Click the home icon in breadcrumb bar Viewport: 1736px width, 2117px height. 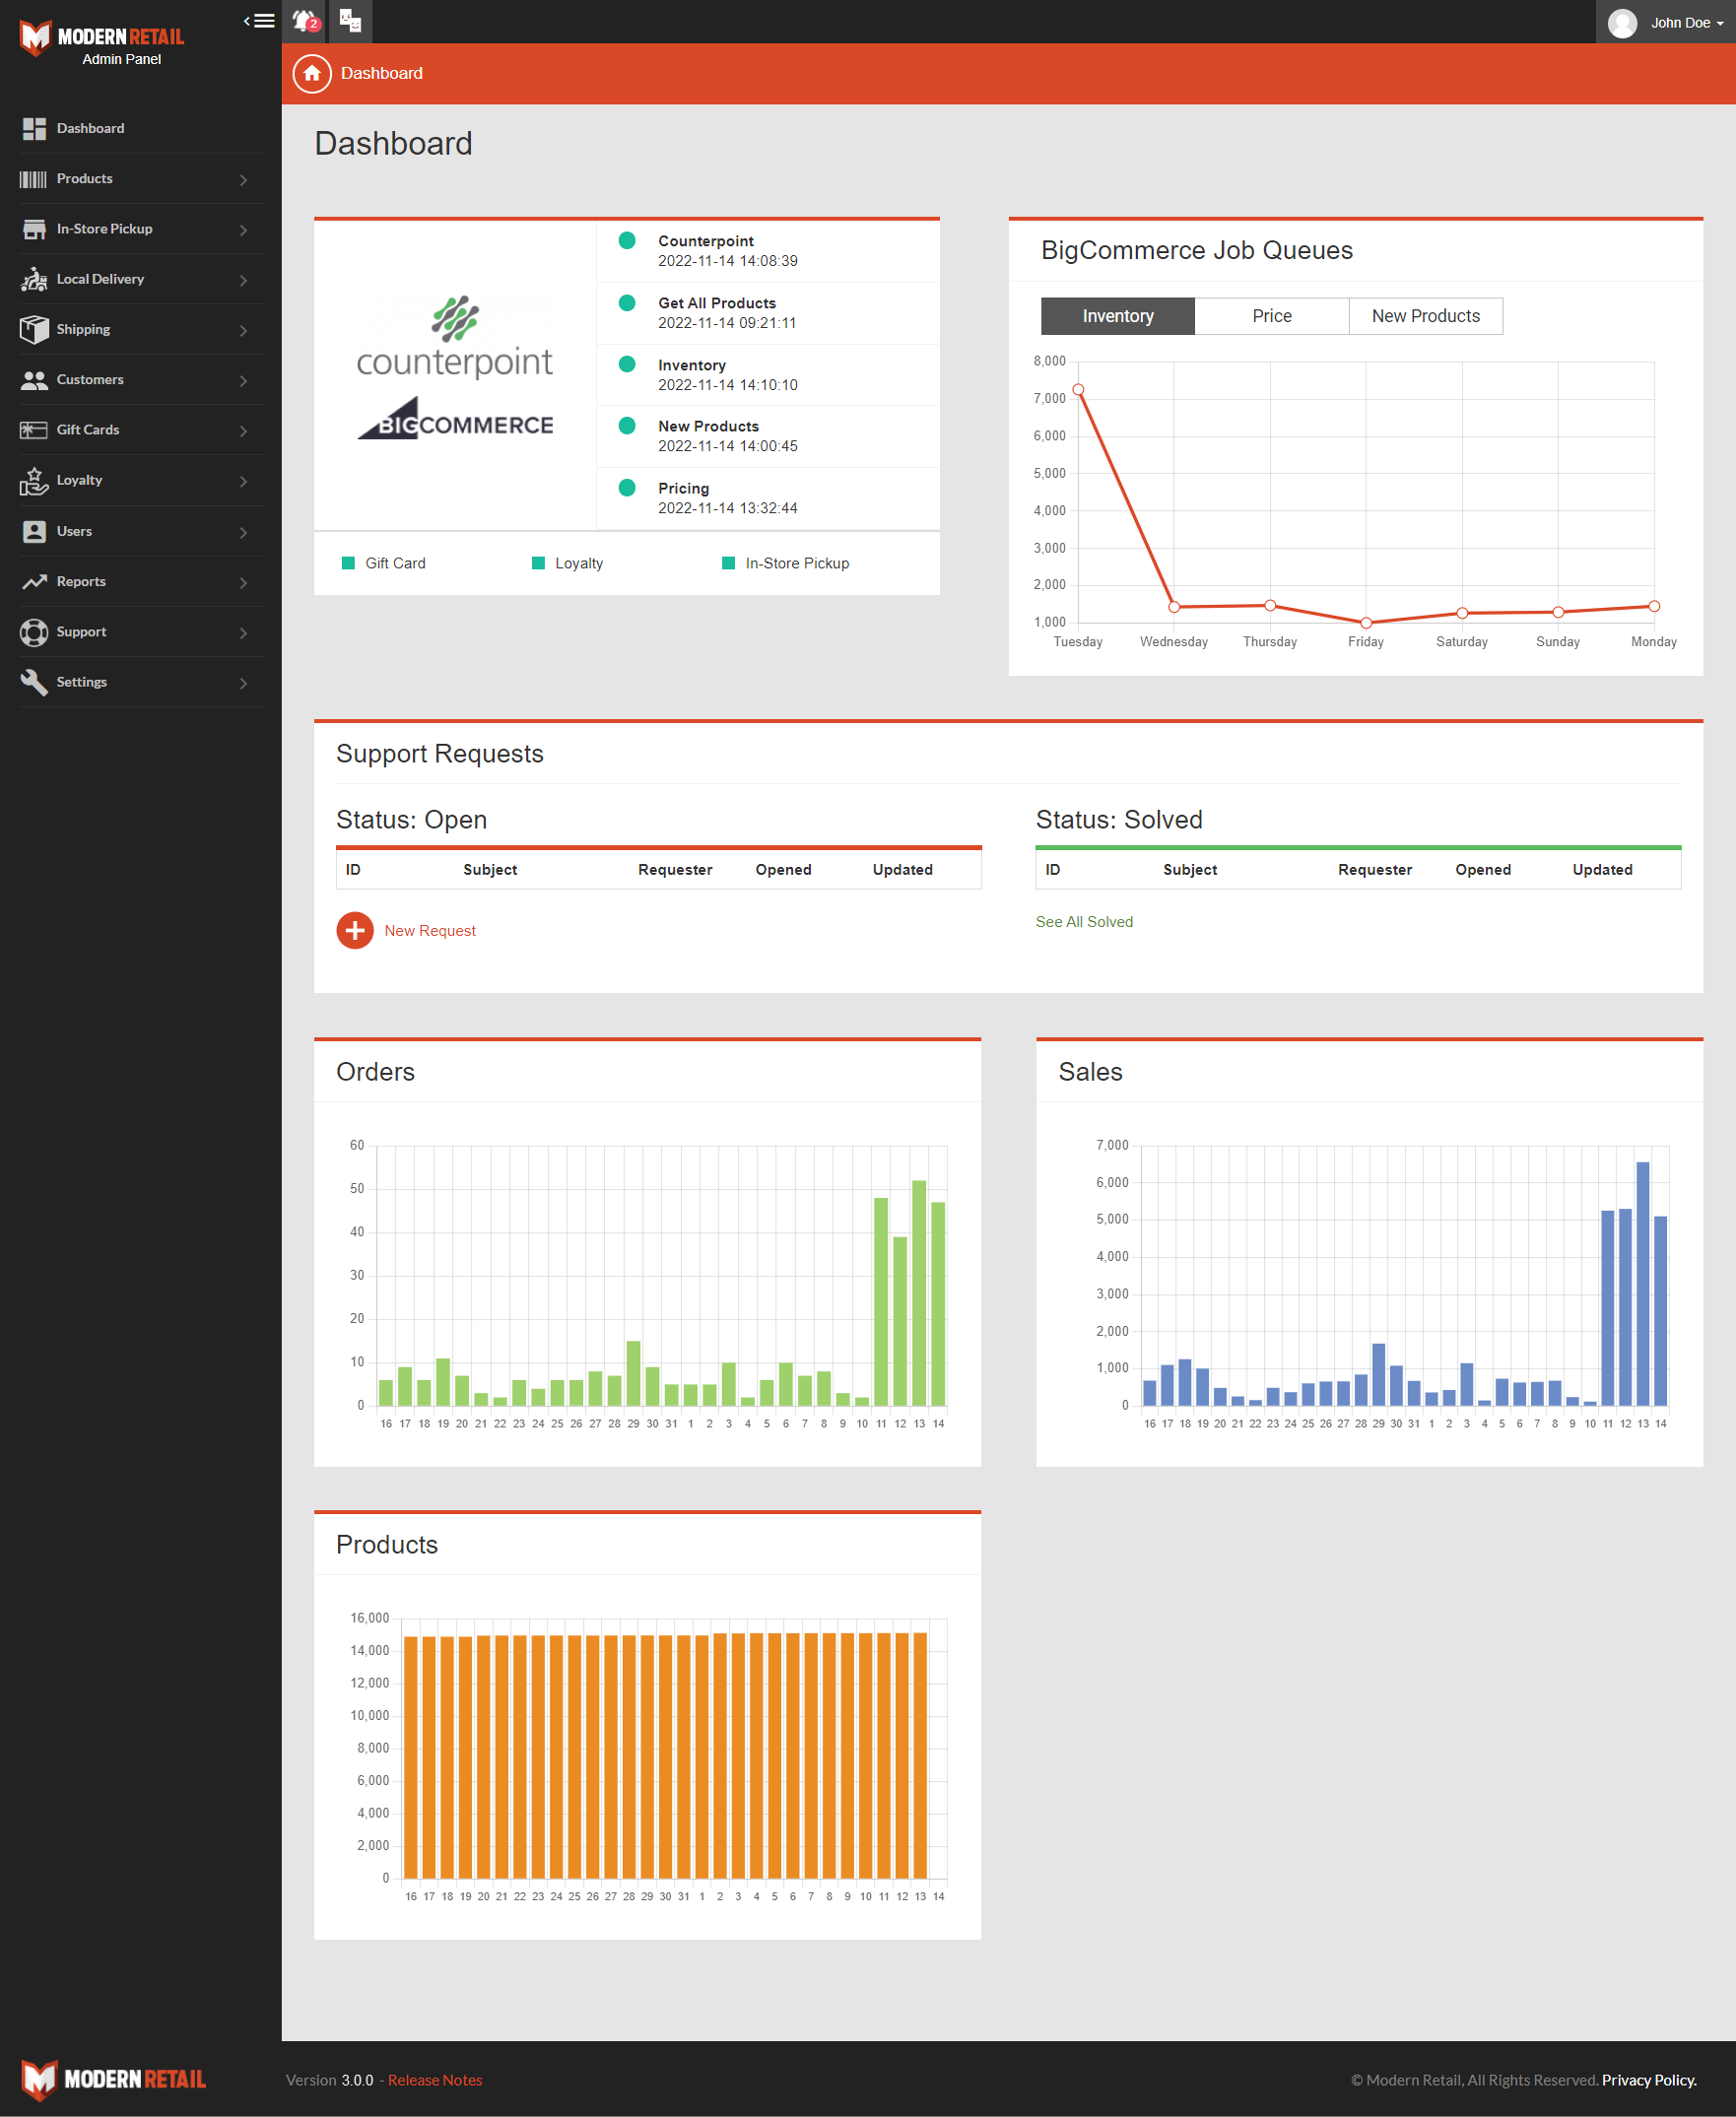point(312,73)
